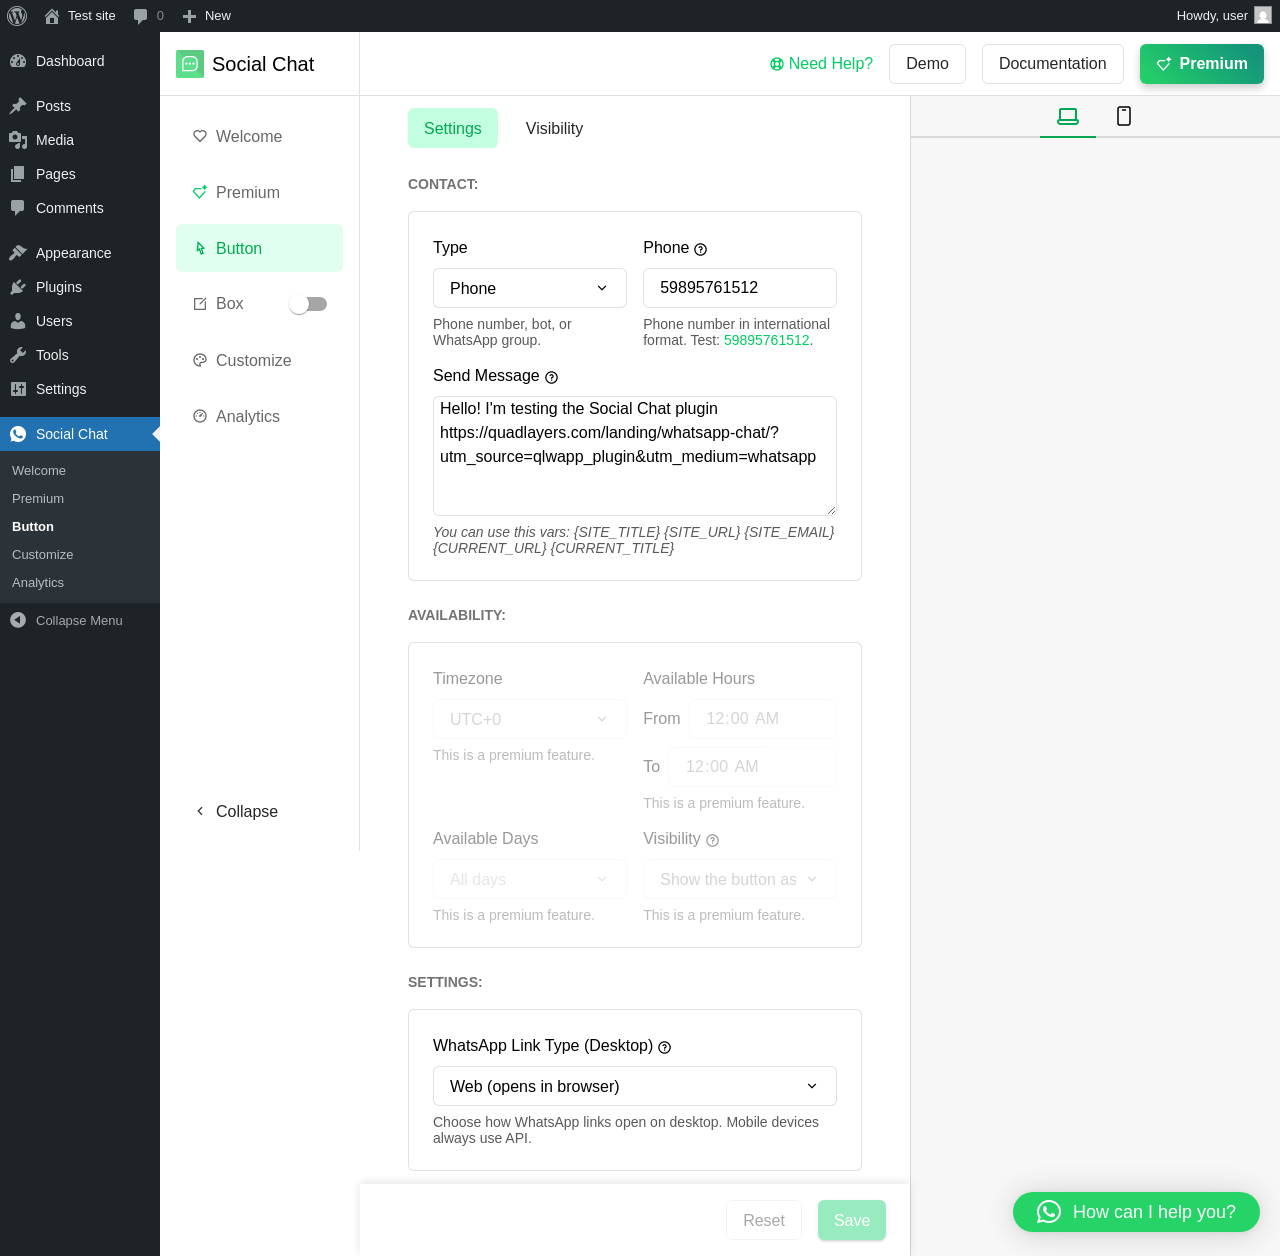Click the Social Chat logo icon

click(190, 64)
